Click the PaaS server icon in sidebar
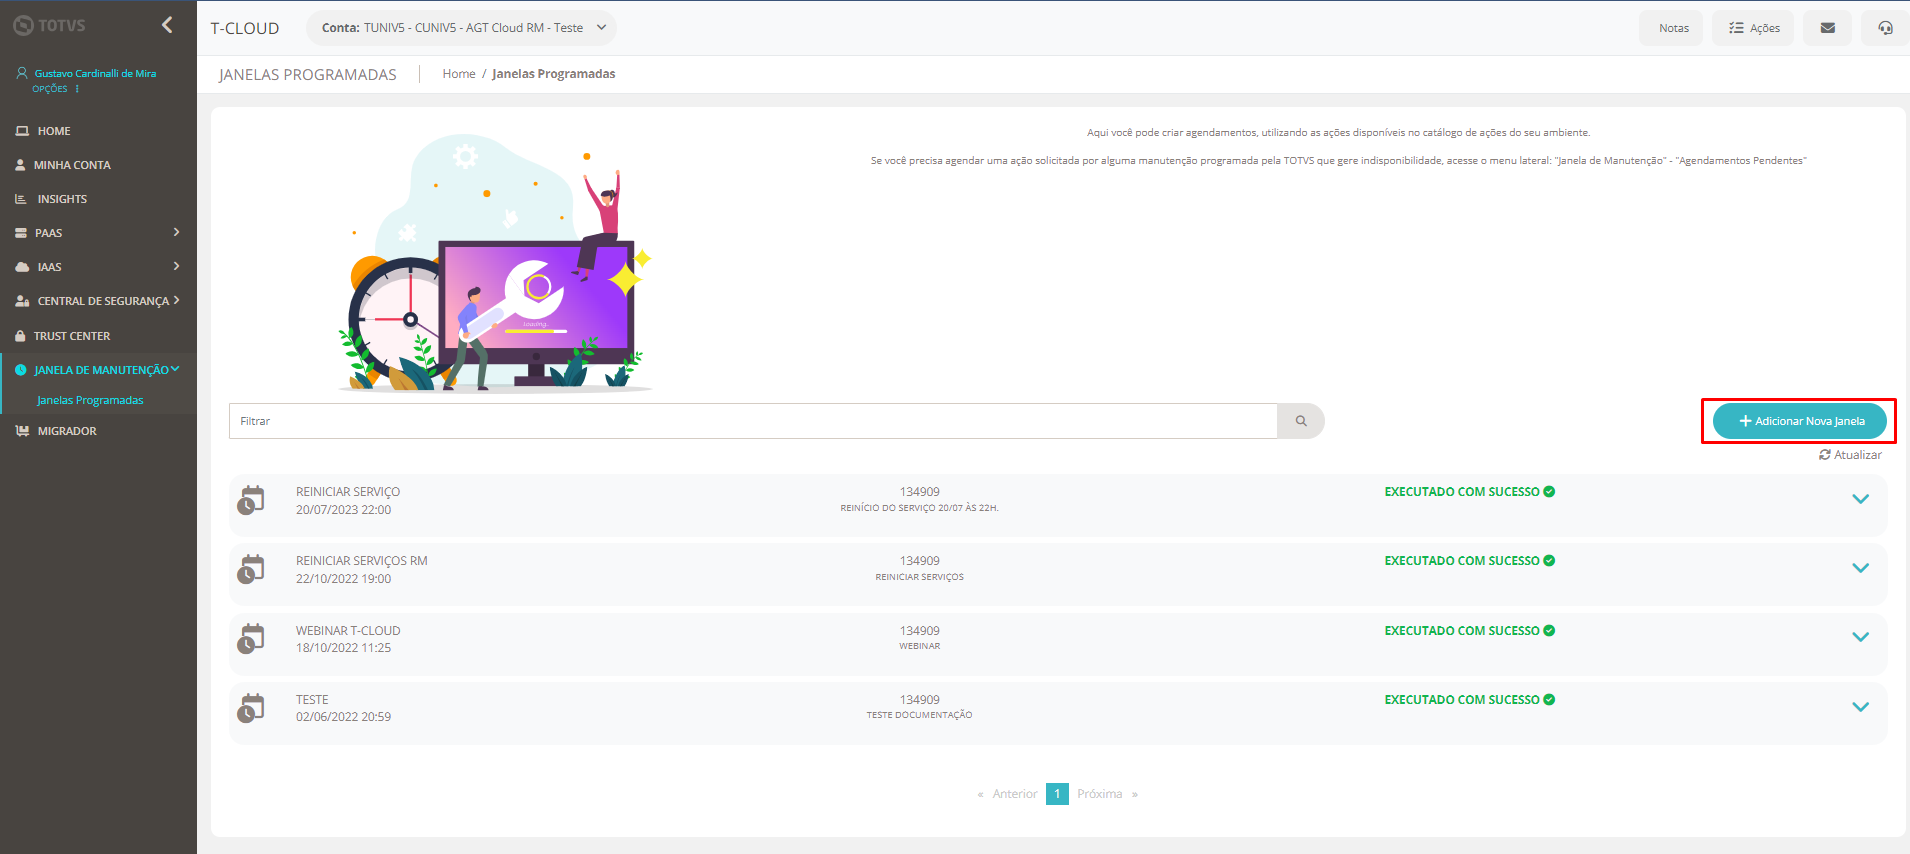 (21, 233)
